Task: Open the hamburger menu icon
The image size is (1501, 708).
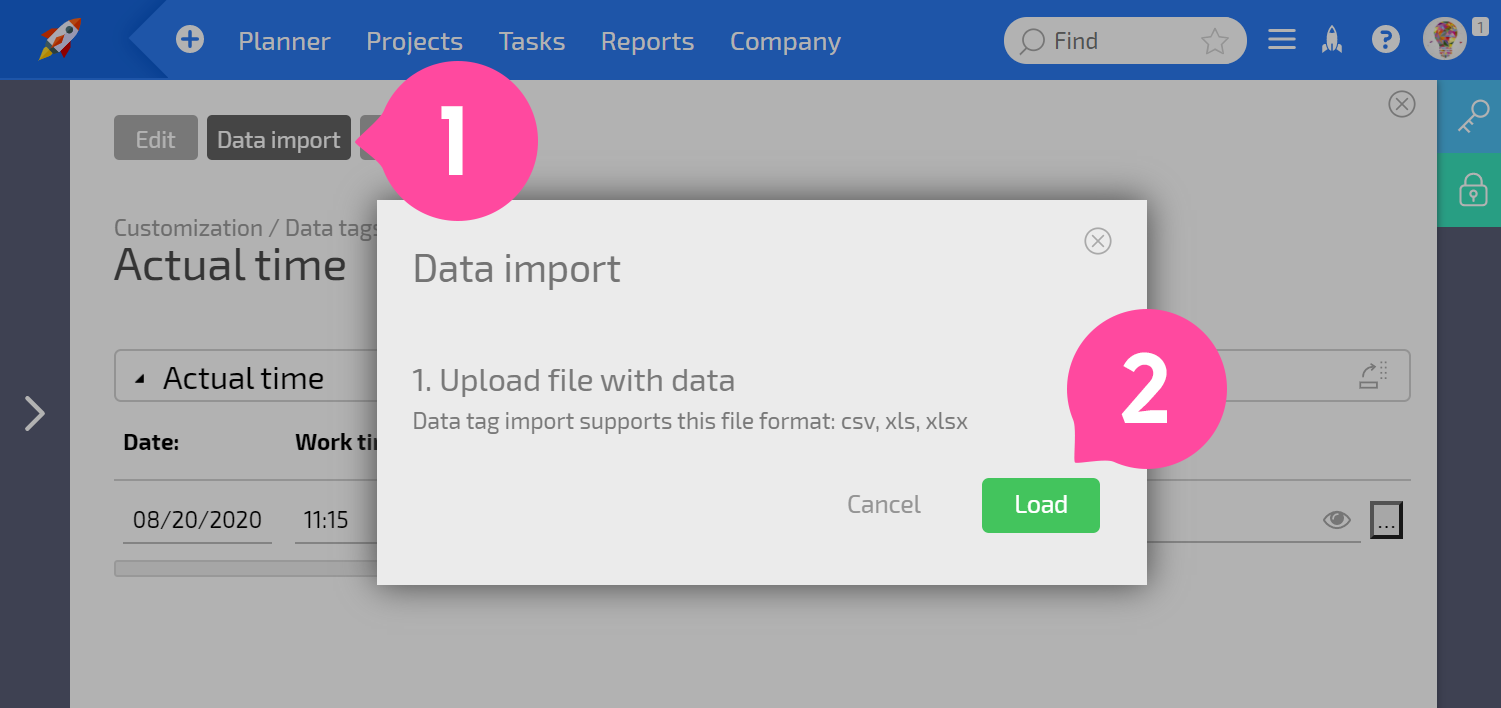Action: pyautogui.click(x=1282, y=40)
